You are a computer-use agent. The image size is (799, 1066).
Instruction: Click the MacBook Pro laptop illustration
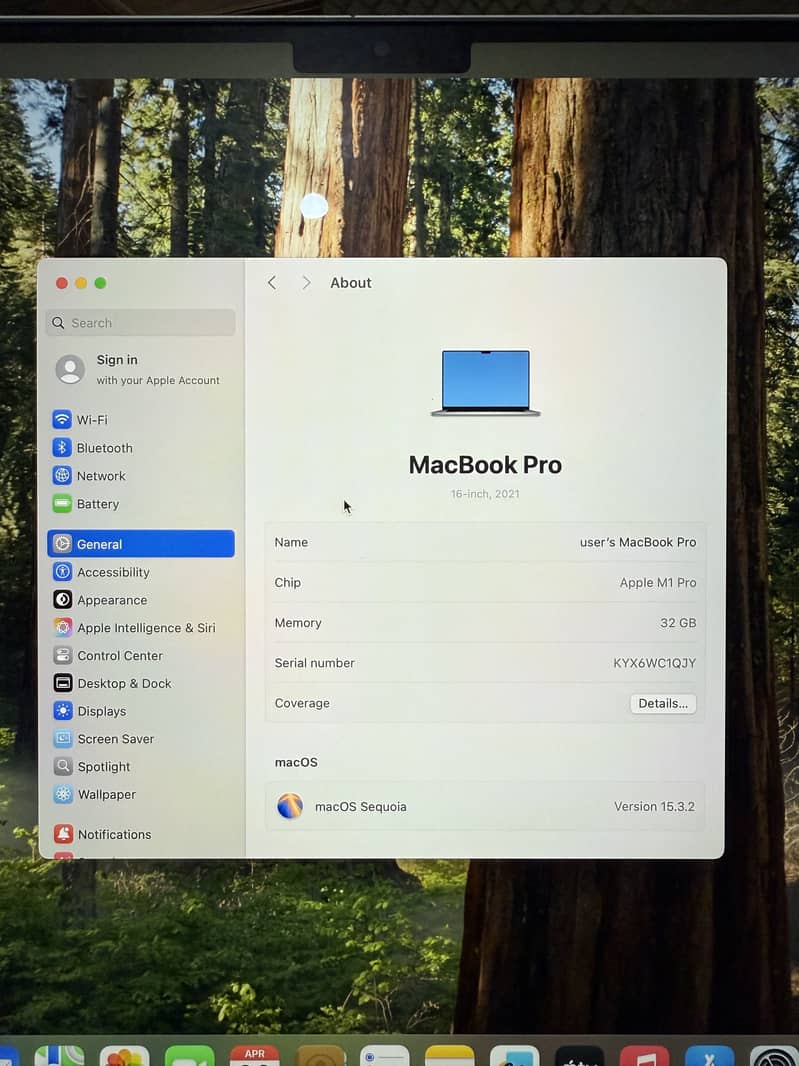coord(486,382)
